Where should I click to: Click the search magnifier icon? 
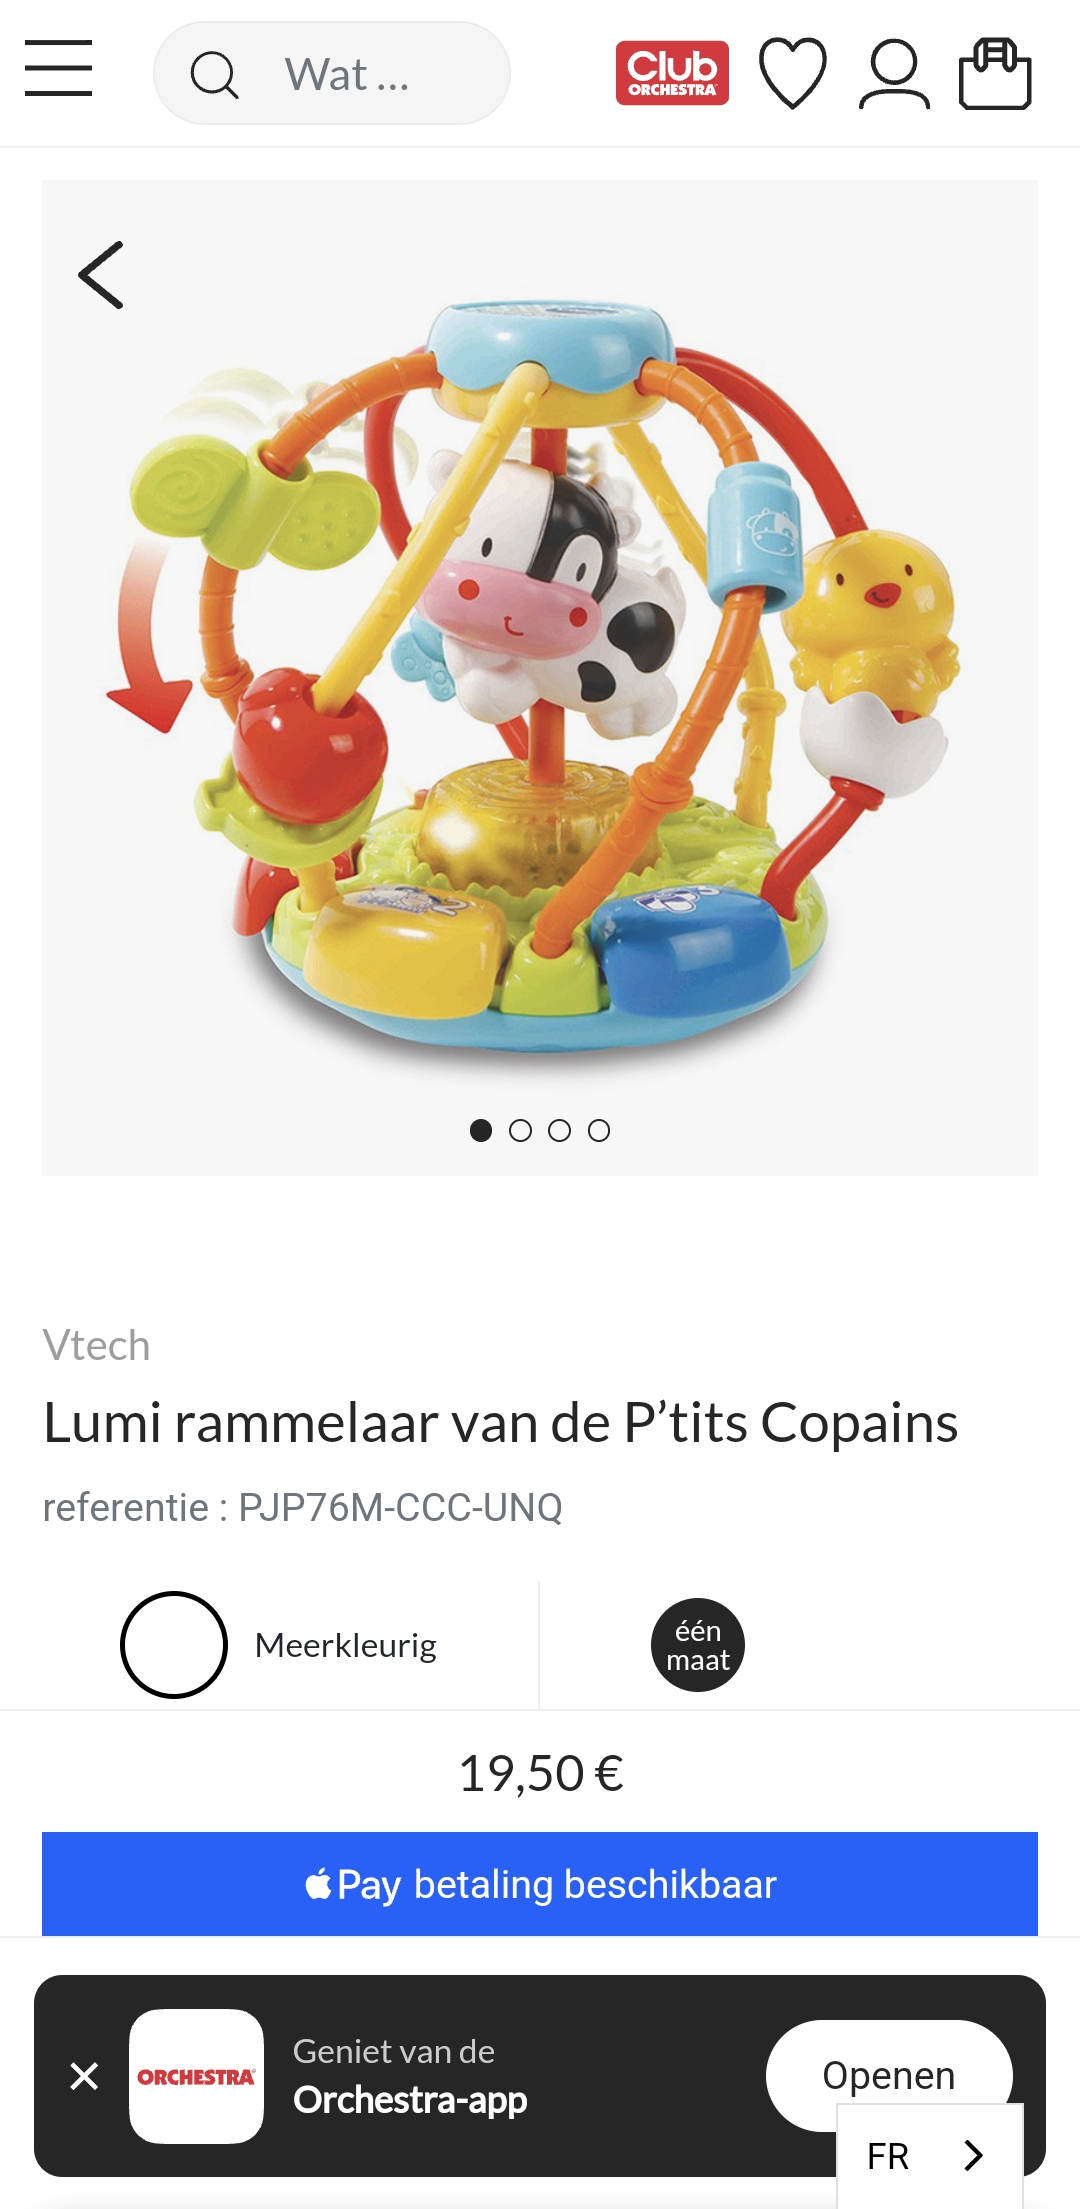pos(214,75)
